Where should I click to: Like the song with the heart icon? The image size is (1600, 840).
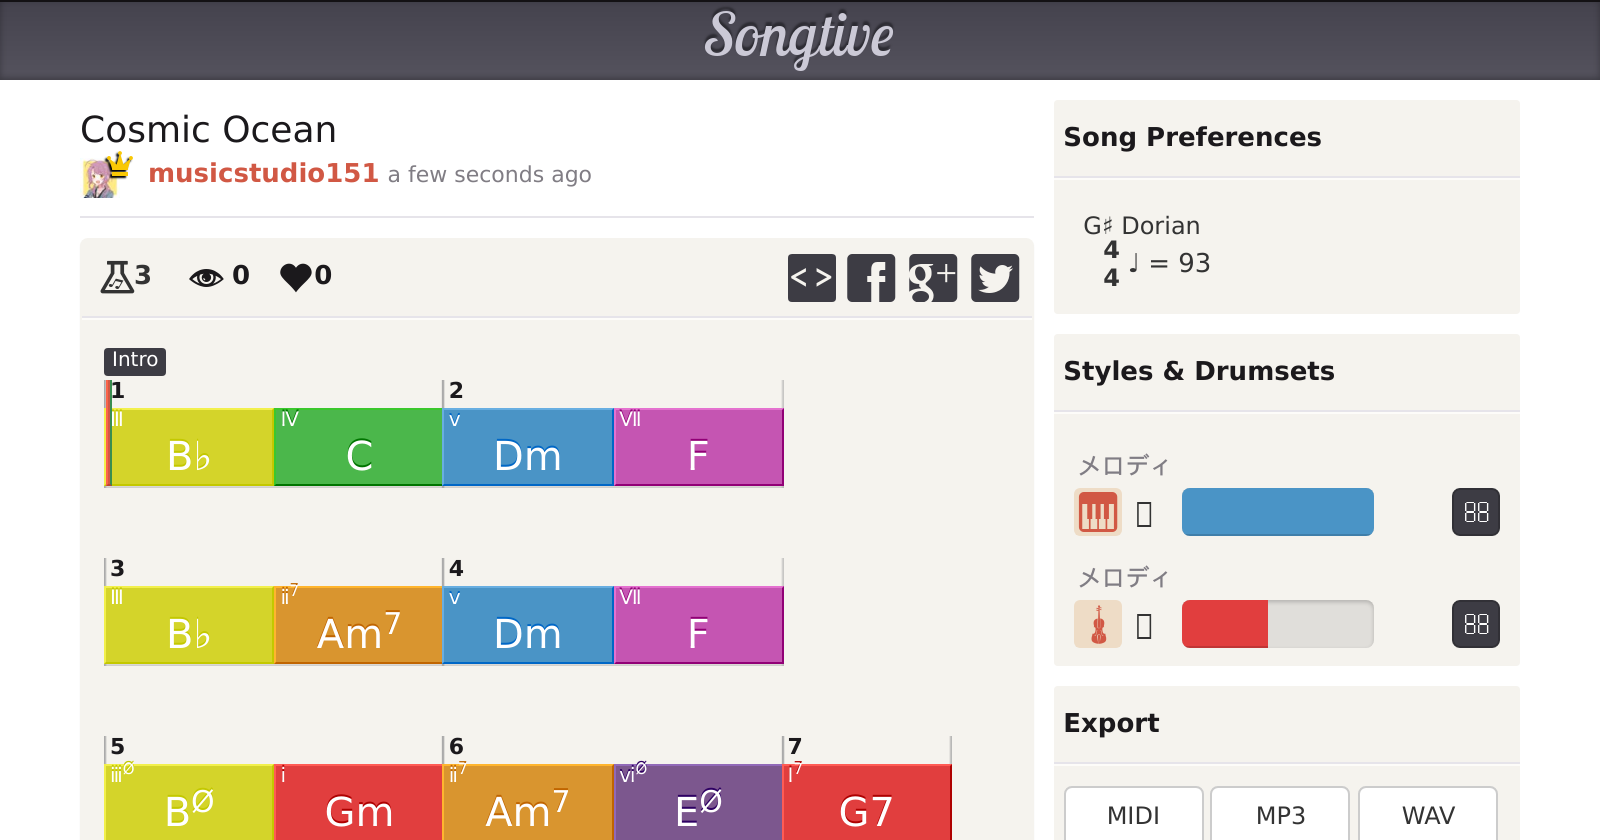tap(296, 276)
